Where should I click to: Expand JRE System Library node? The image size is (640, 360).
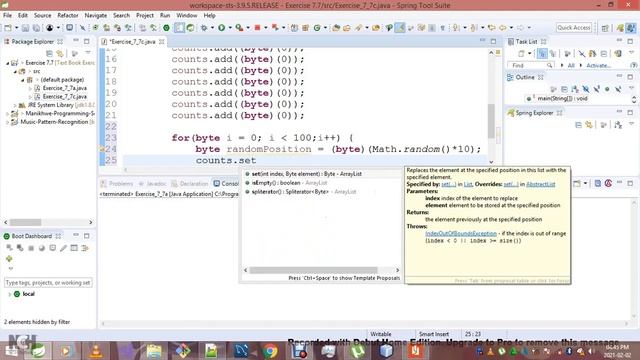[x=15, y=105]
